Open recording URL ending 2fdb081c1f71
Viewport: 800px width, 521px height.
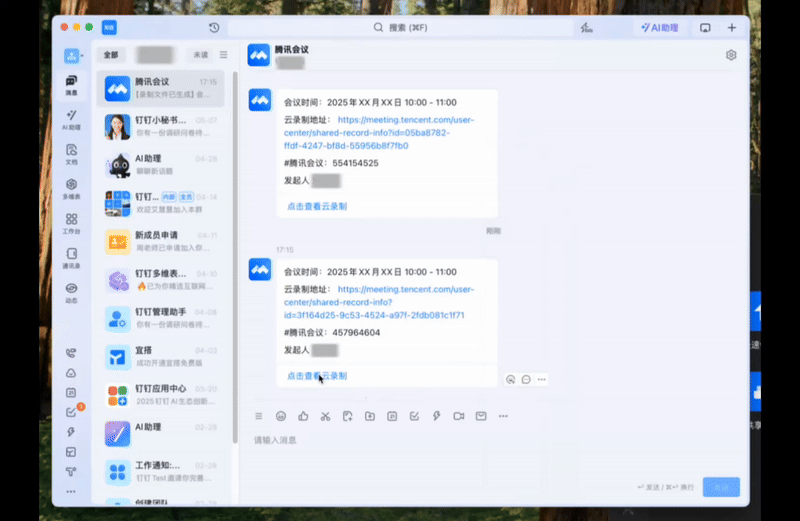pyautogui.click(x=379, y=302)
